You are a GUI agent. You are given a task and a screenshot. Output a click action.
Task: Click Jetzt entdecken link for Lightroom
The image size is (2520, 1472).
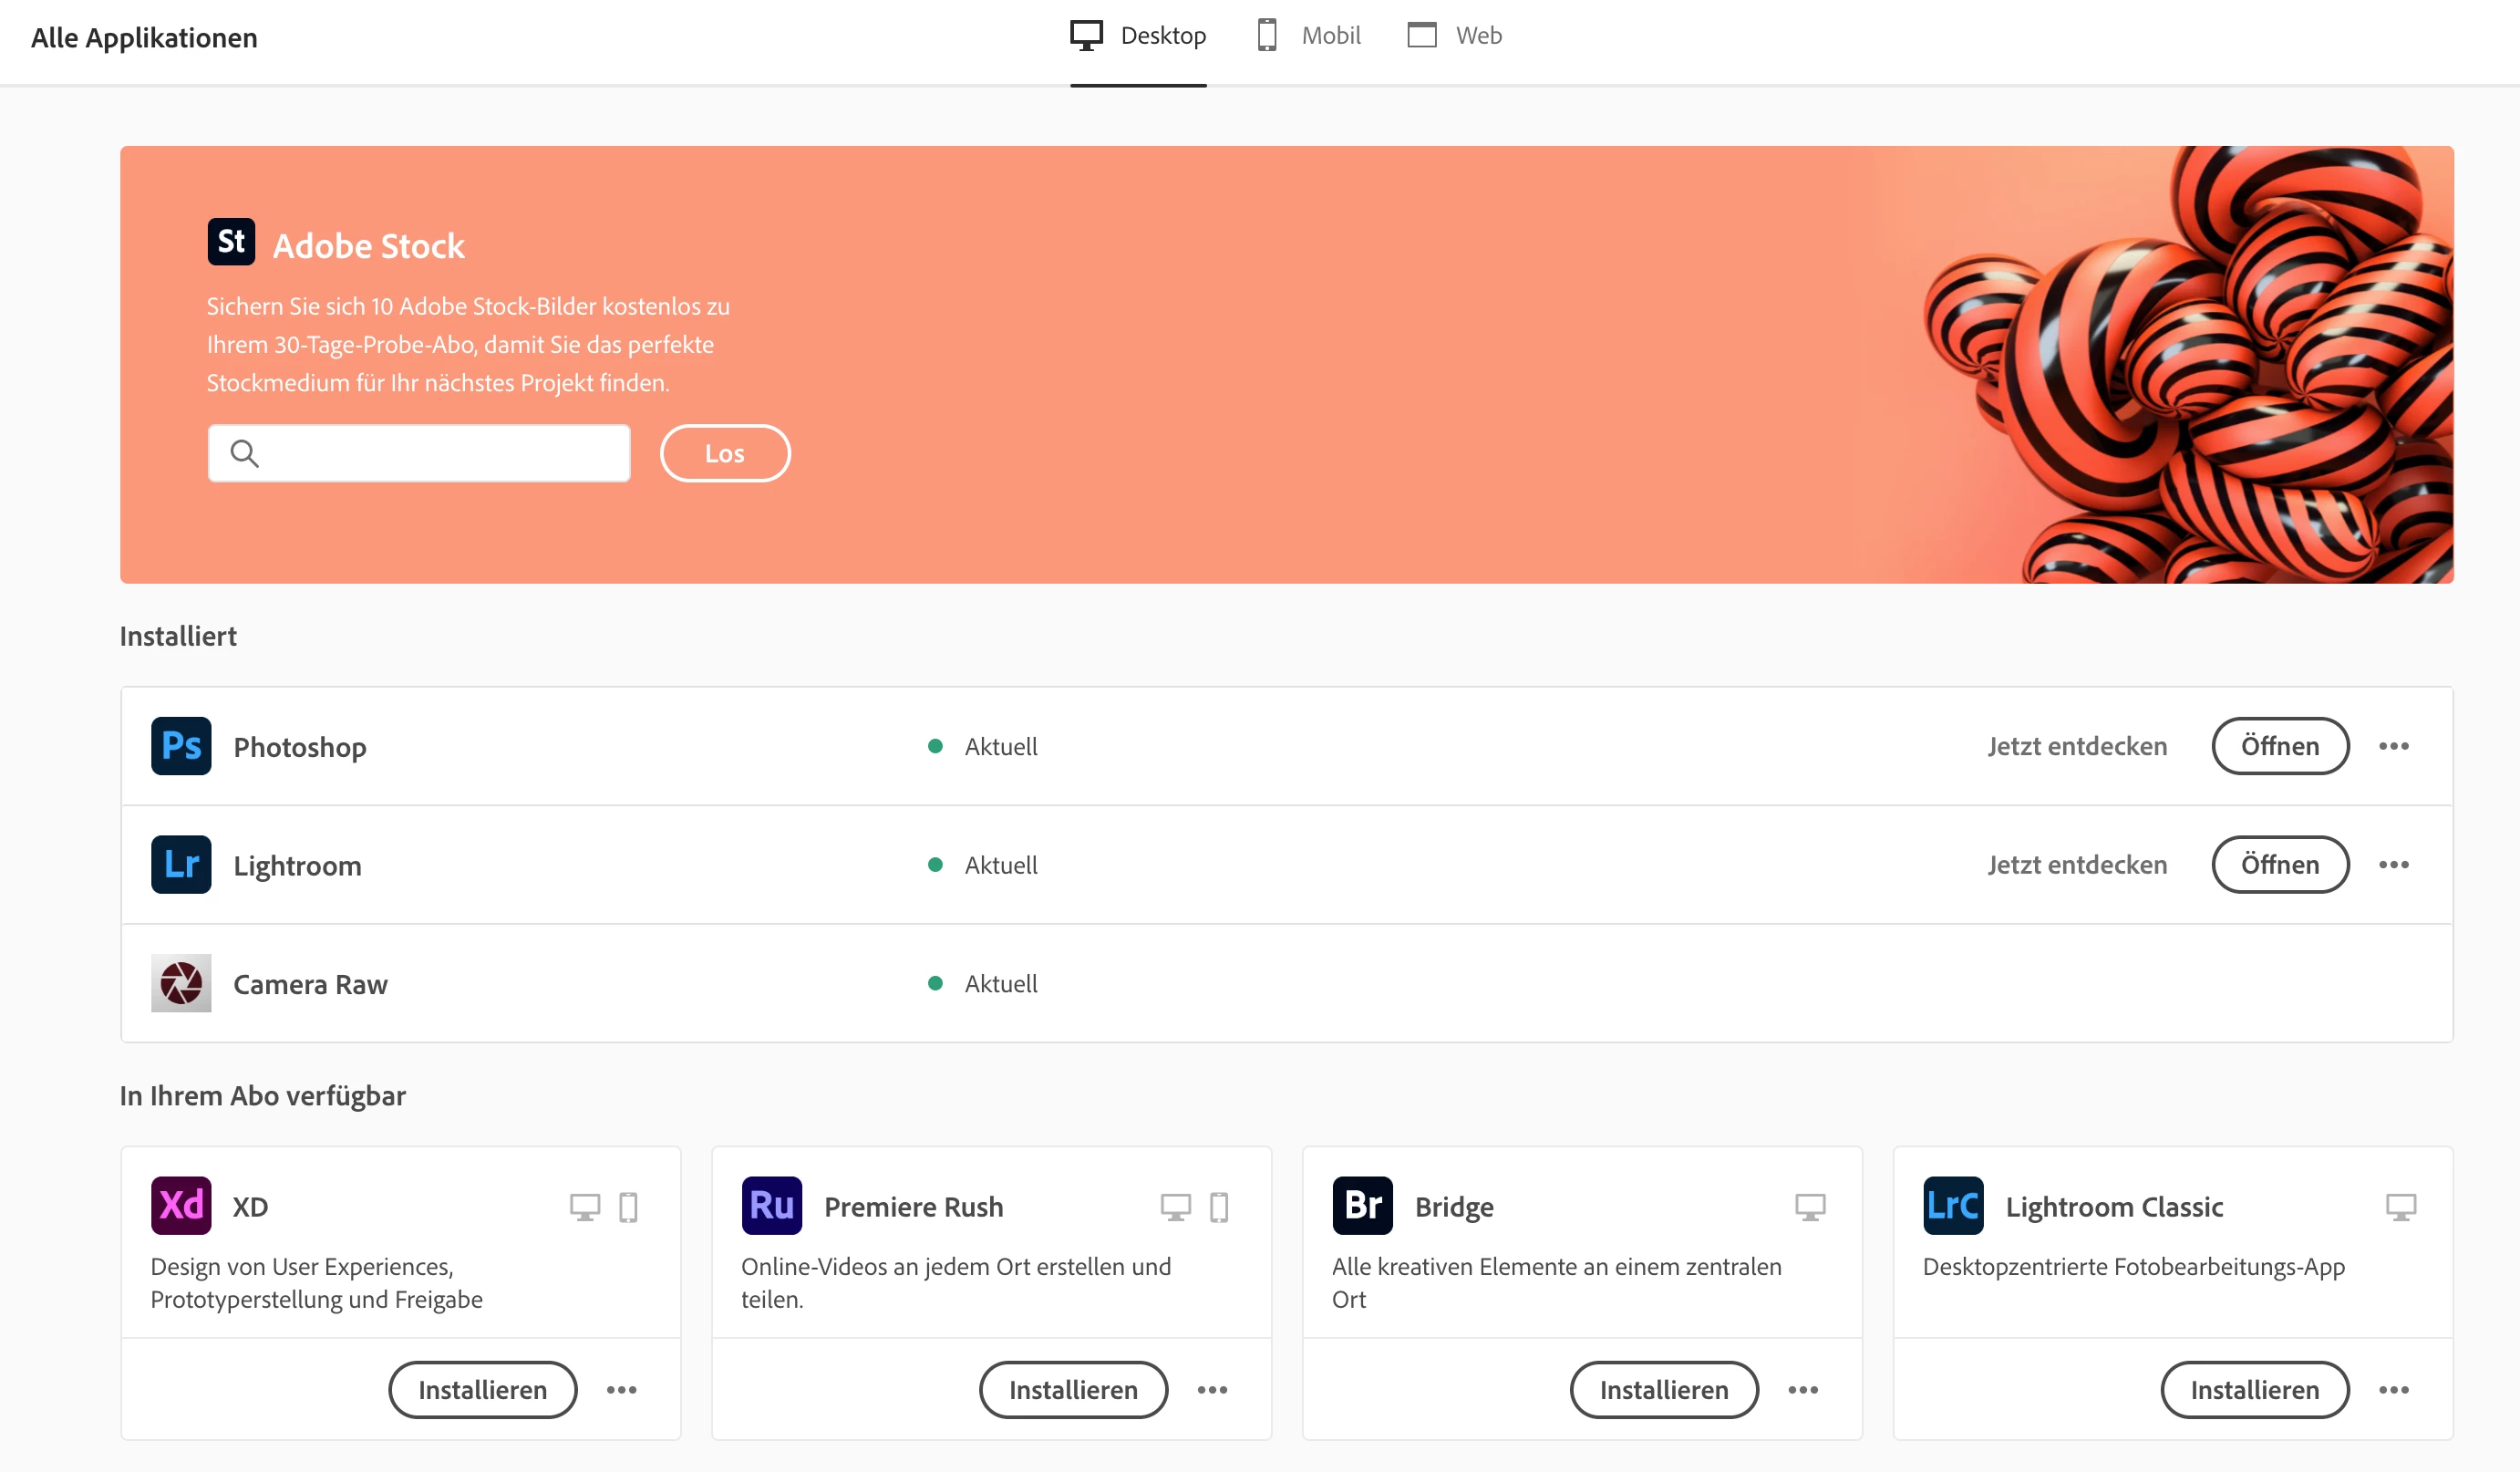tap(2076, 865)
